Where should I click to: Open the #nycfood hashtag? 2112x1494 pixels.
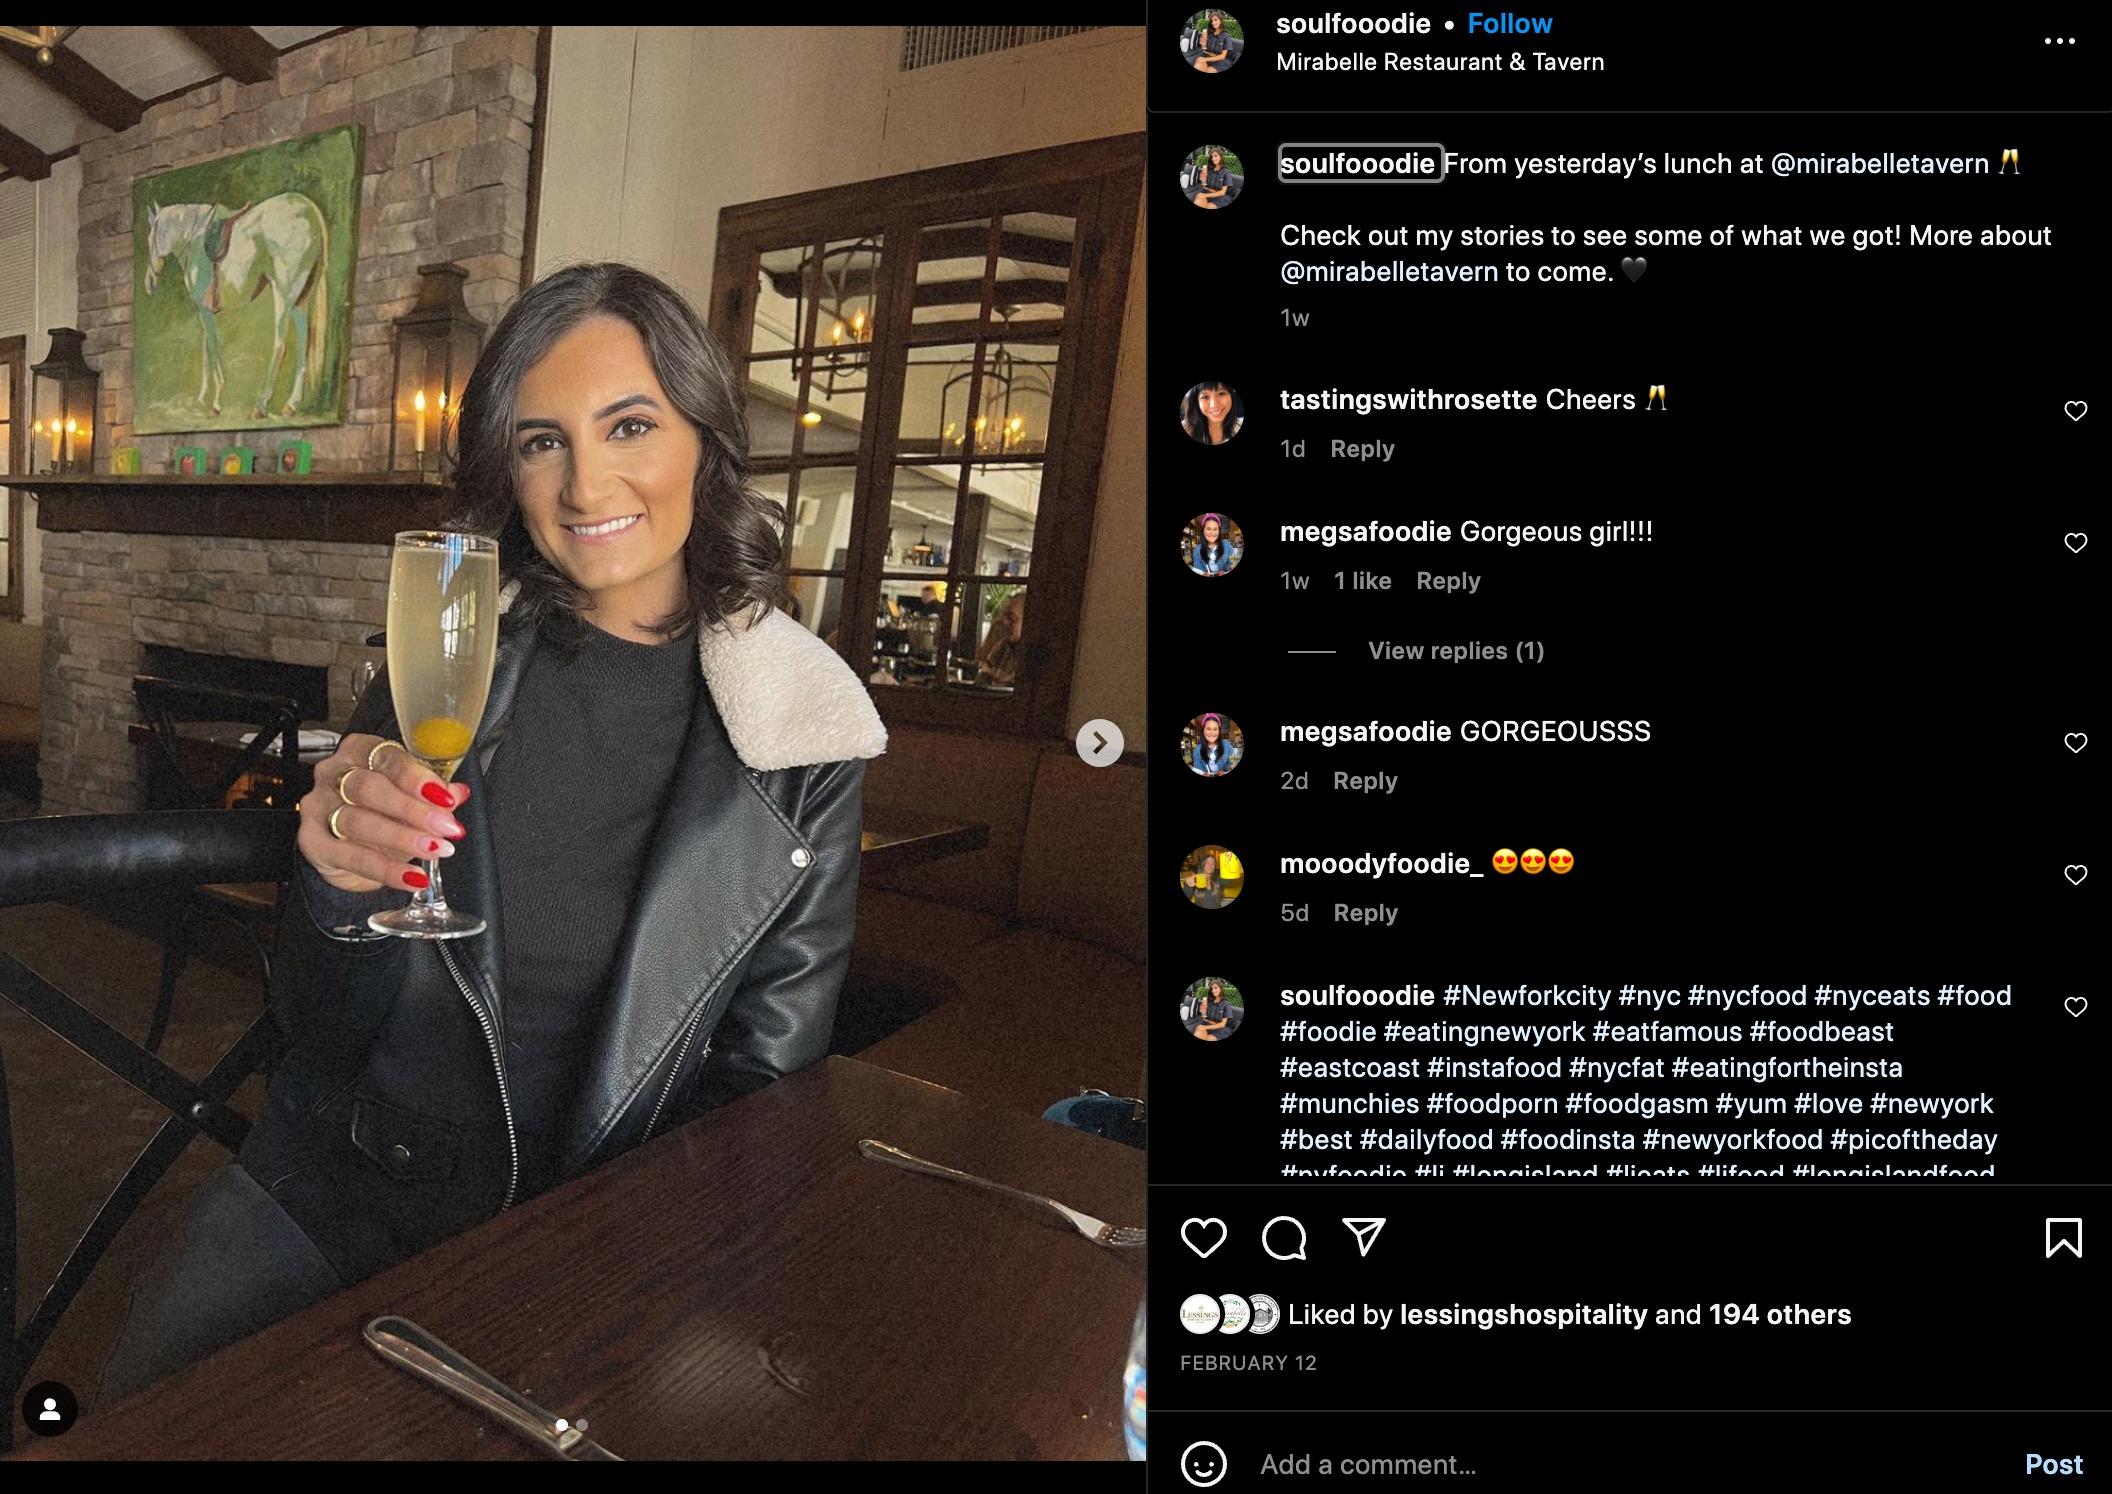tap(1747, 996)
